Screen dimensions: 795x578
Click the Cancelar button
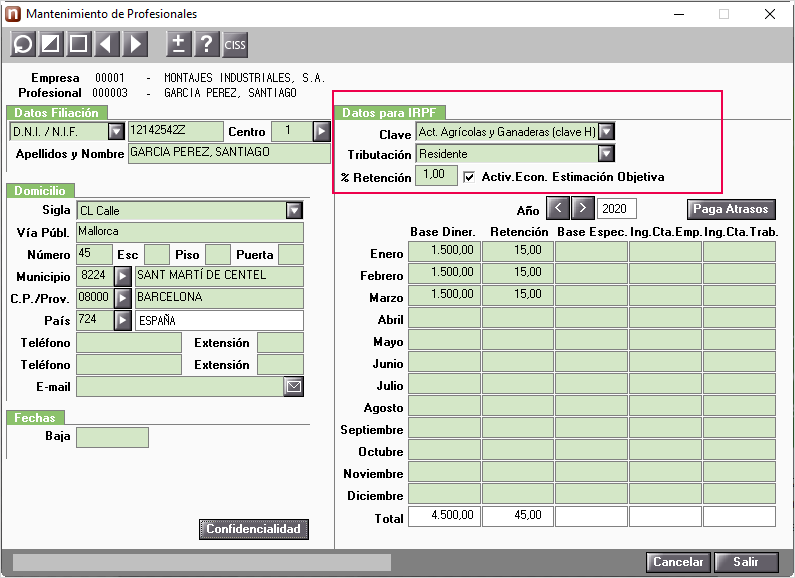678,562
